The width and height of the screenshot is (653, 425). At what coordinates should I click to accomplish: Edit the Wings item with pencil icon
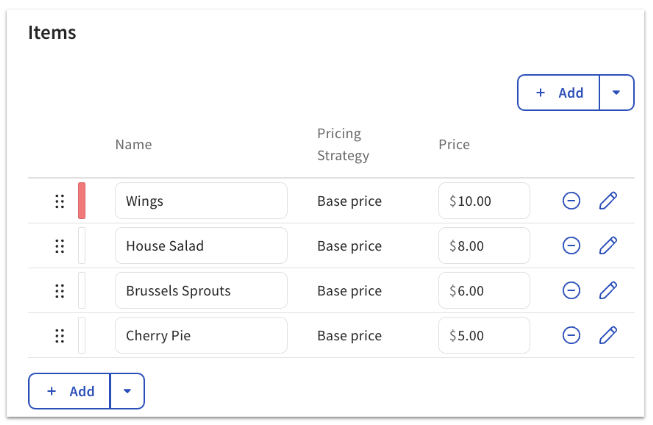[x=608, y=201]
